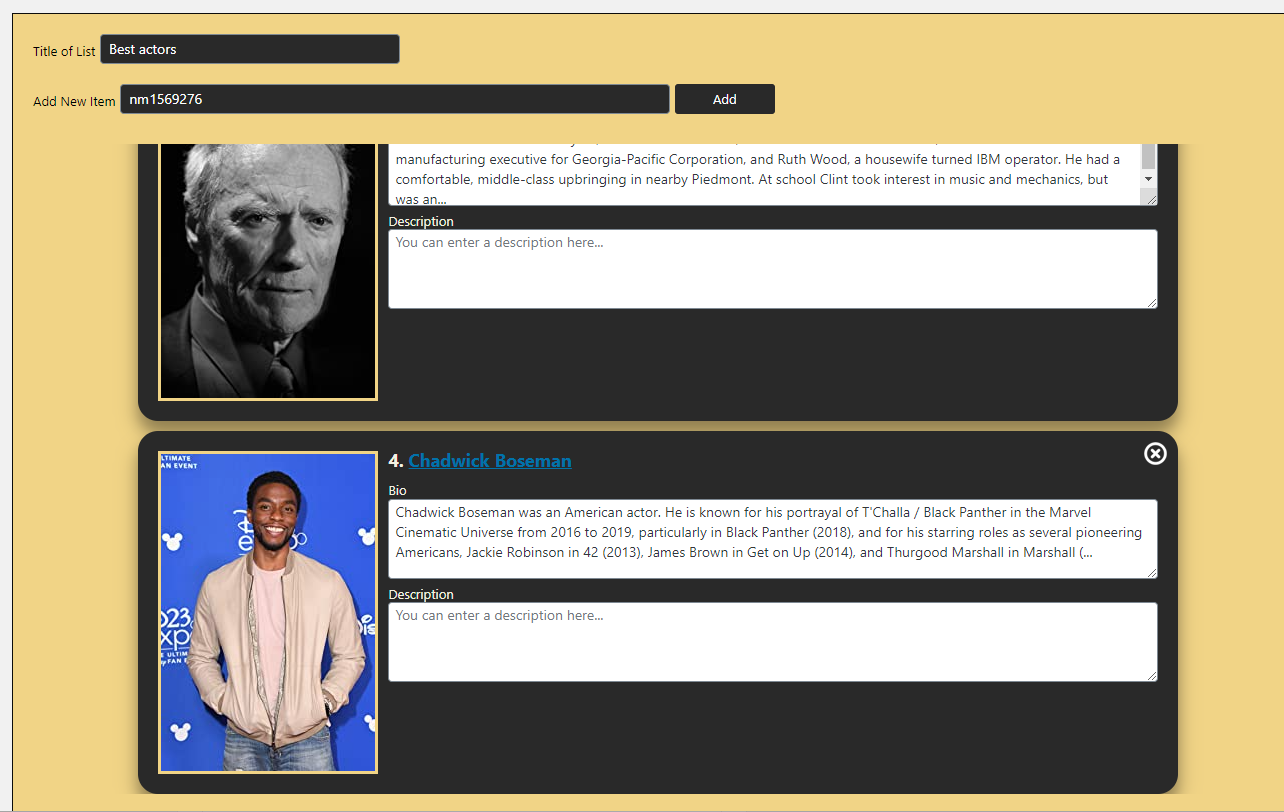Click the "Bio" label above Chadwick's bio
This screenshot has height=812, width=1284.
pyautogui.click(x=398, y=491)
